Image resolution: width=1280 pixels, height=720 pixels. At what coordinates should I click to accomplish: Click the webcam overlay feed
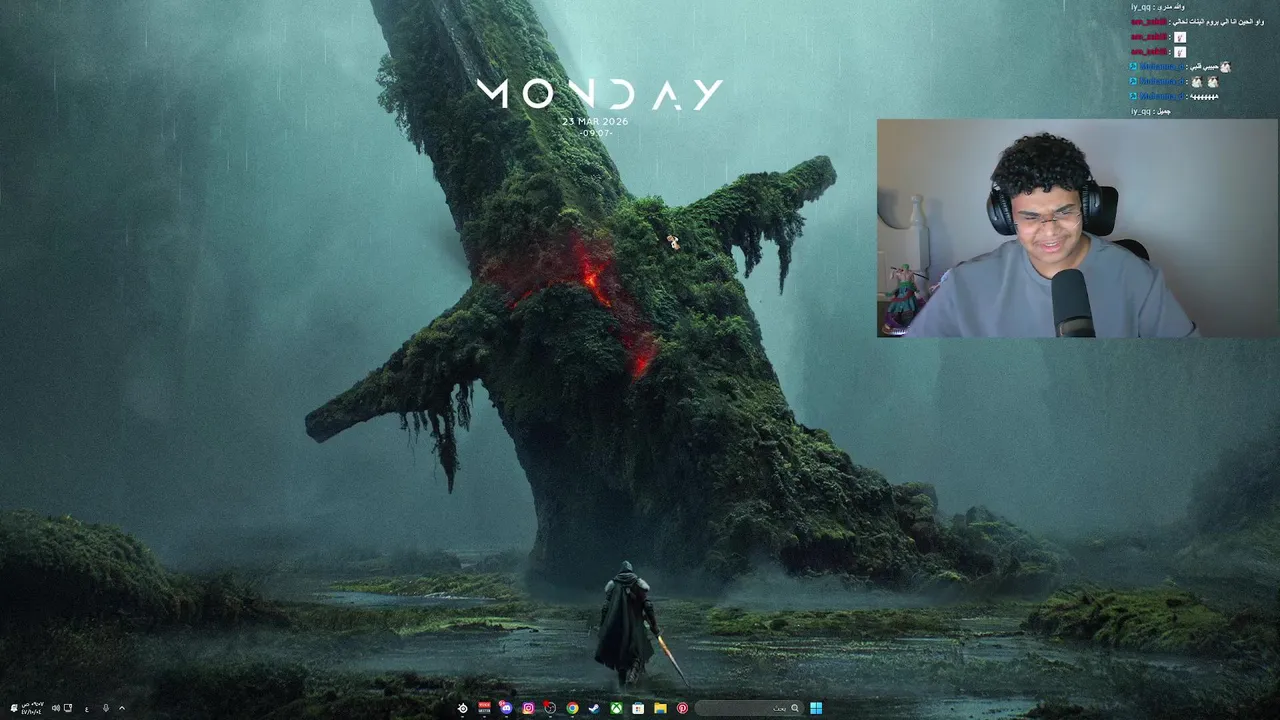pyautogui.click(x=1077, y=228)
